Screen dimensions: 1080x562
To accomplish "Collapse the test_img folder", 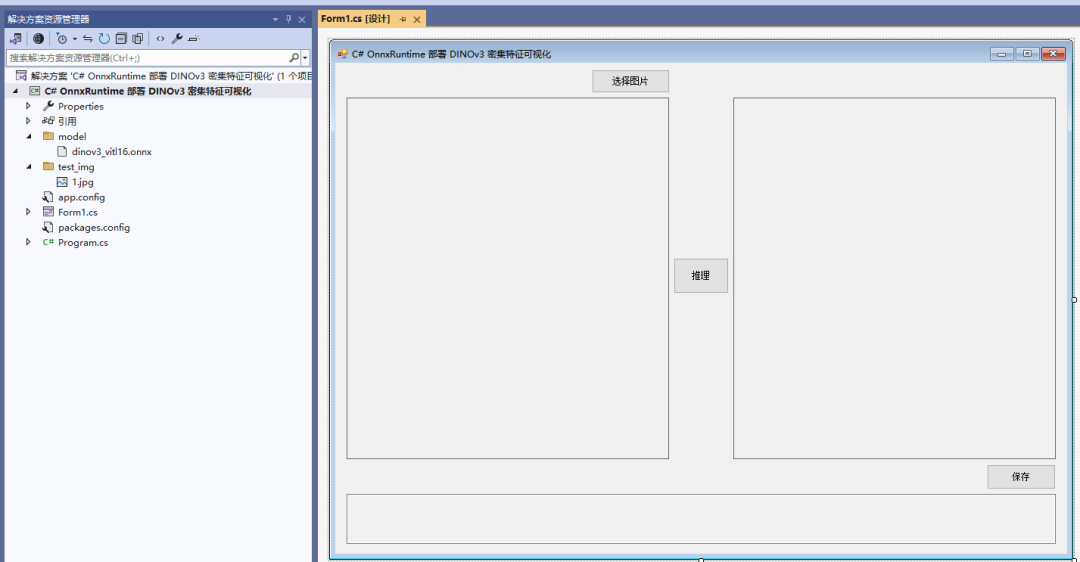I will point(28,167).
